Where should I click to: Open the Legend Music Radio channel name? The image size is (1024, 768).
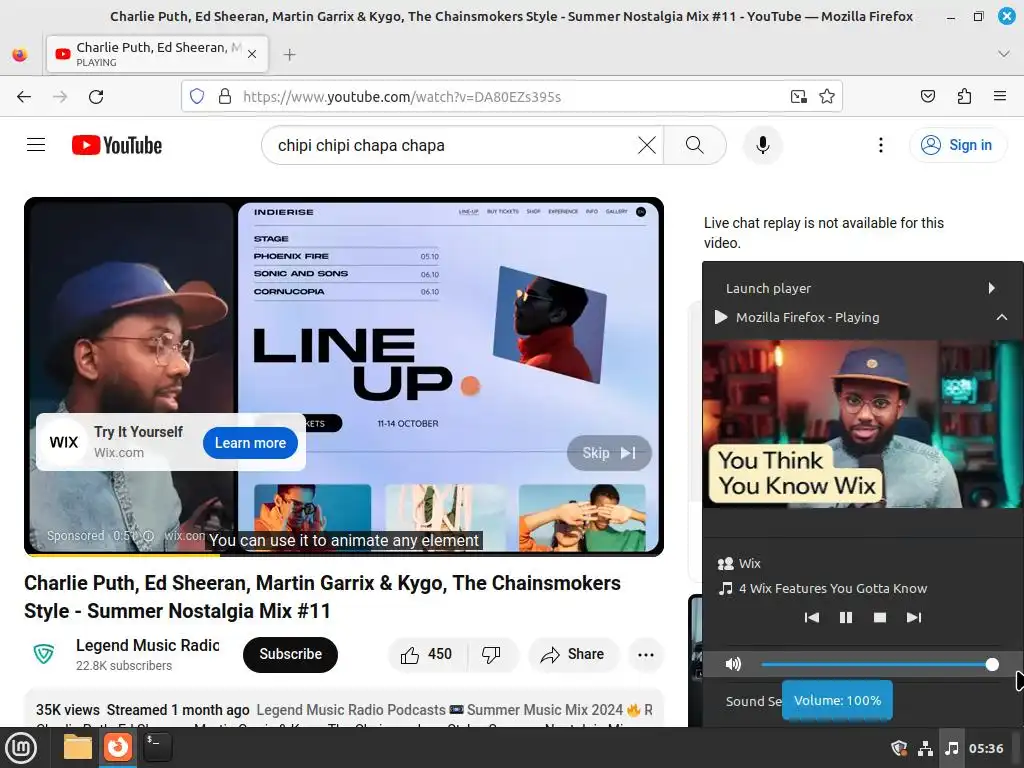coord(148,645)
